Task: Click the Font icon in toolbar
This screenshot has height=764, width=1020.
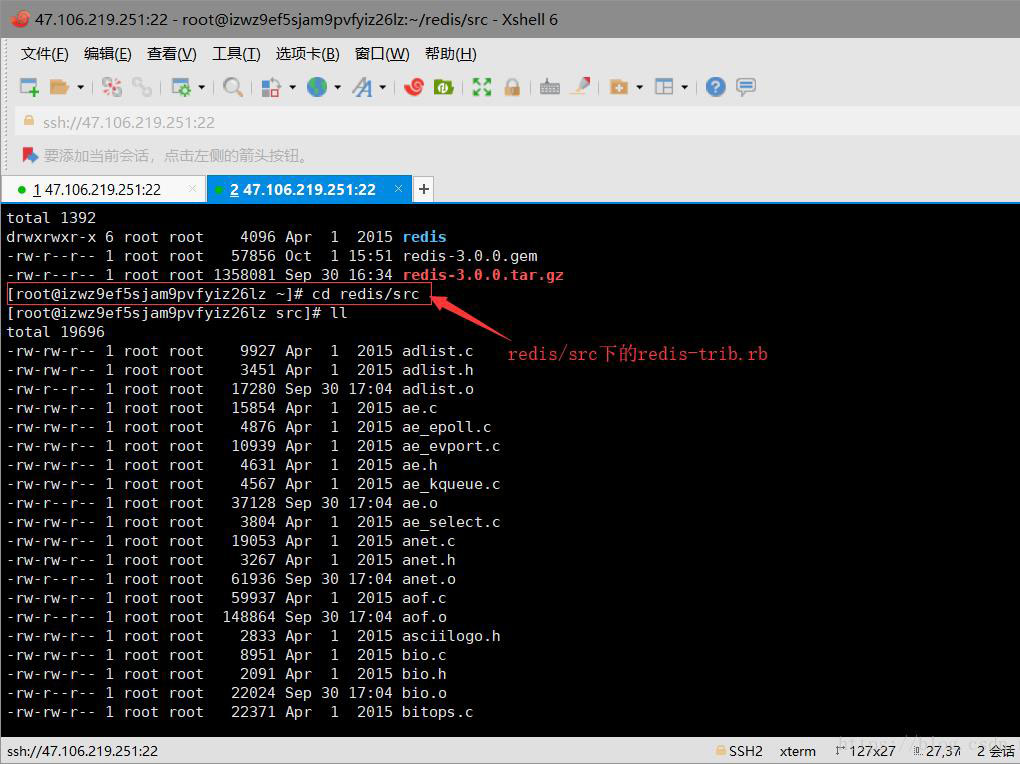Action: [362, 87]
